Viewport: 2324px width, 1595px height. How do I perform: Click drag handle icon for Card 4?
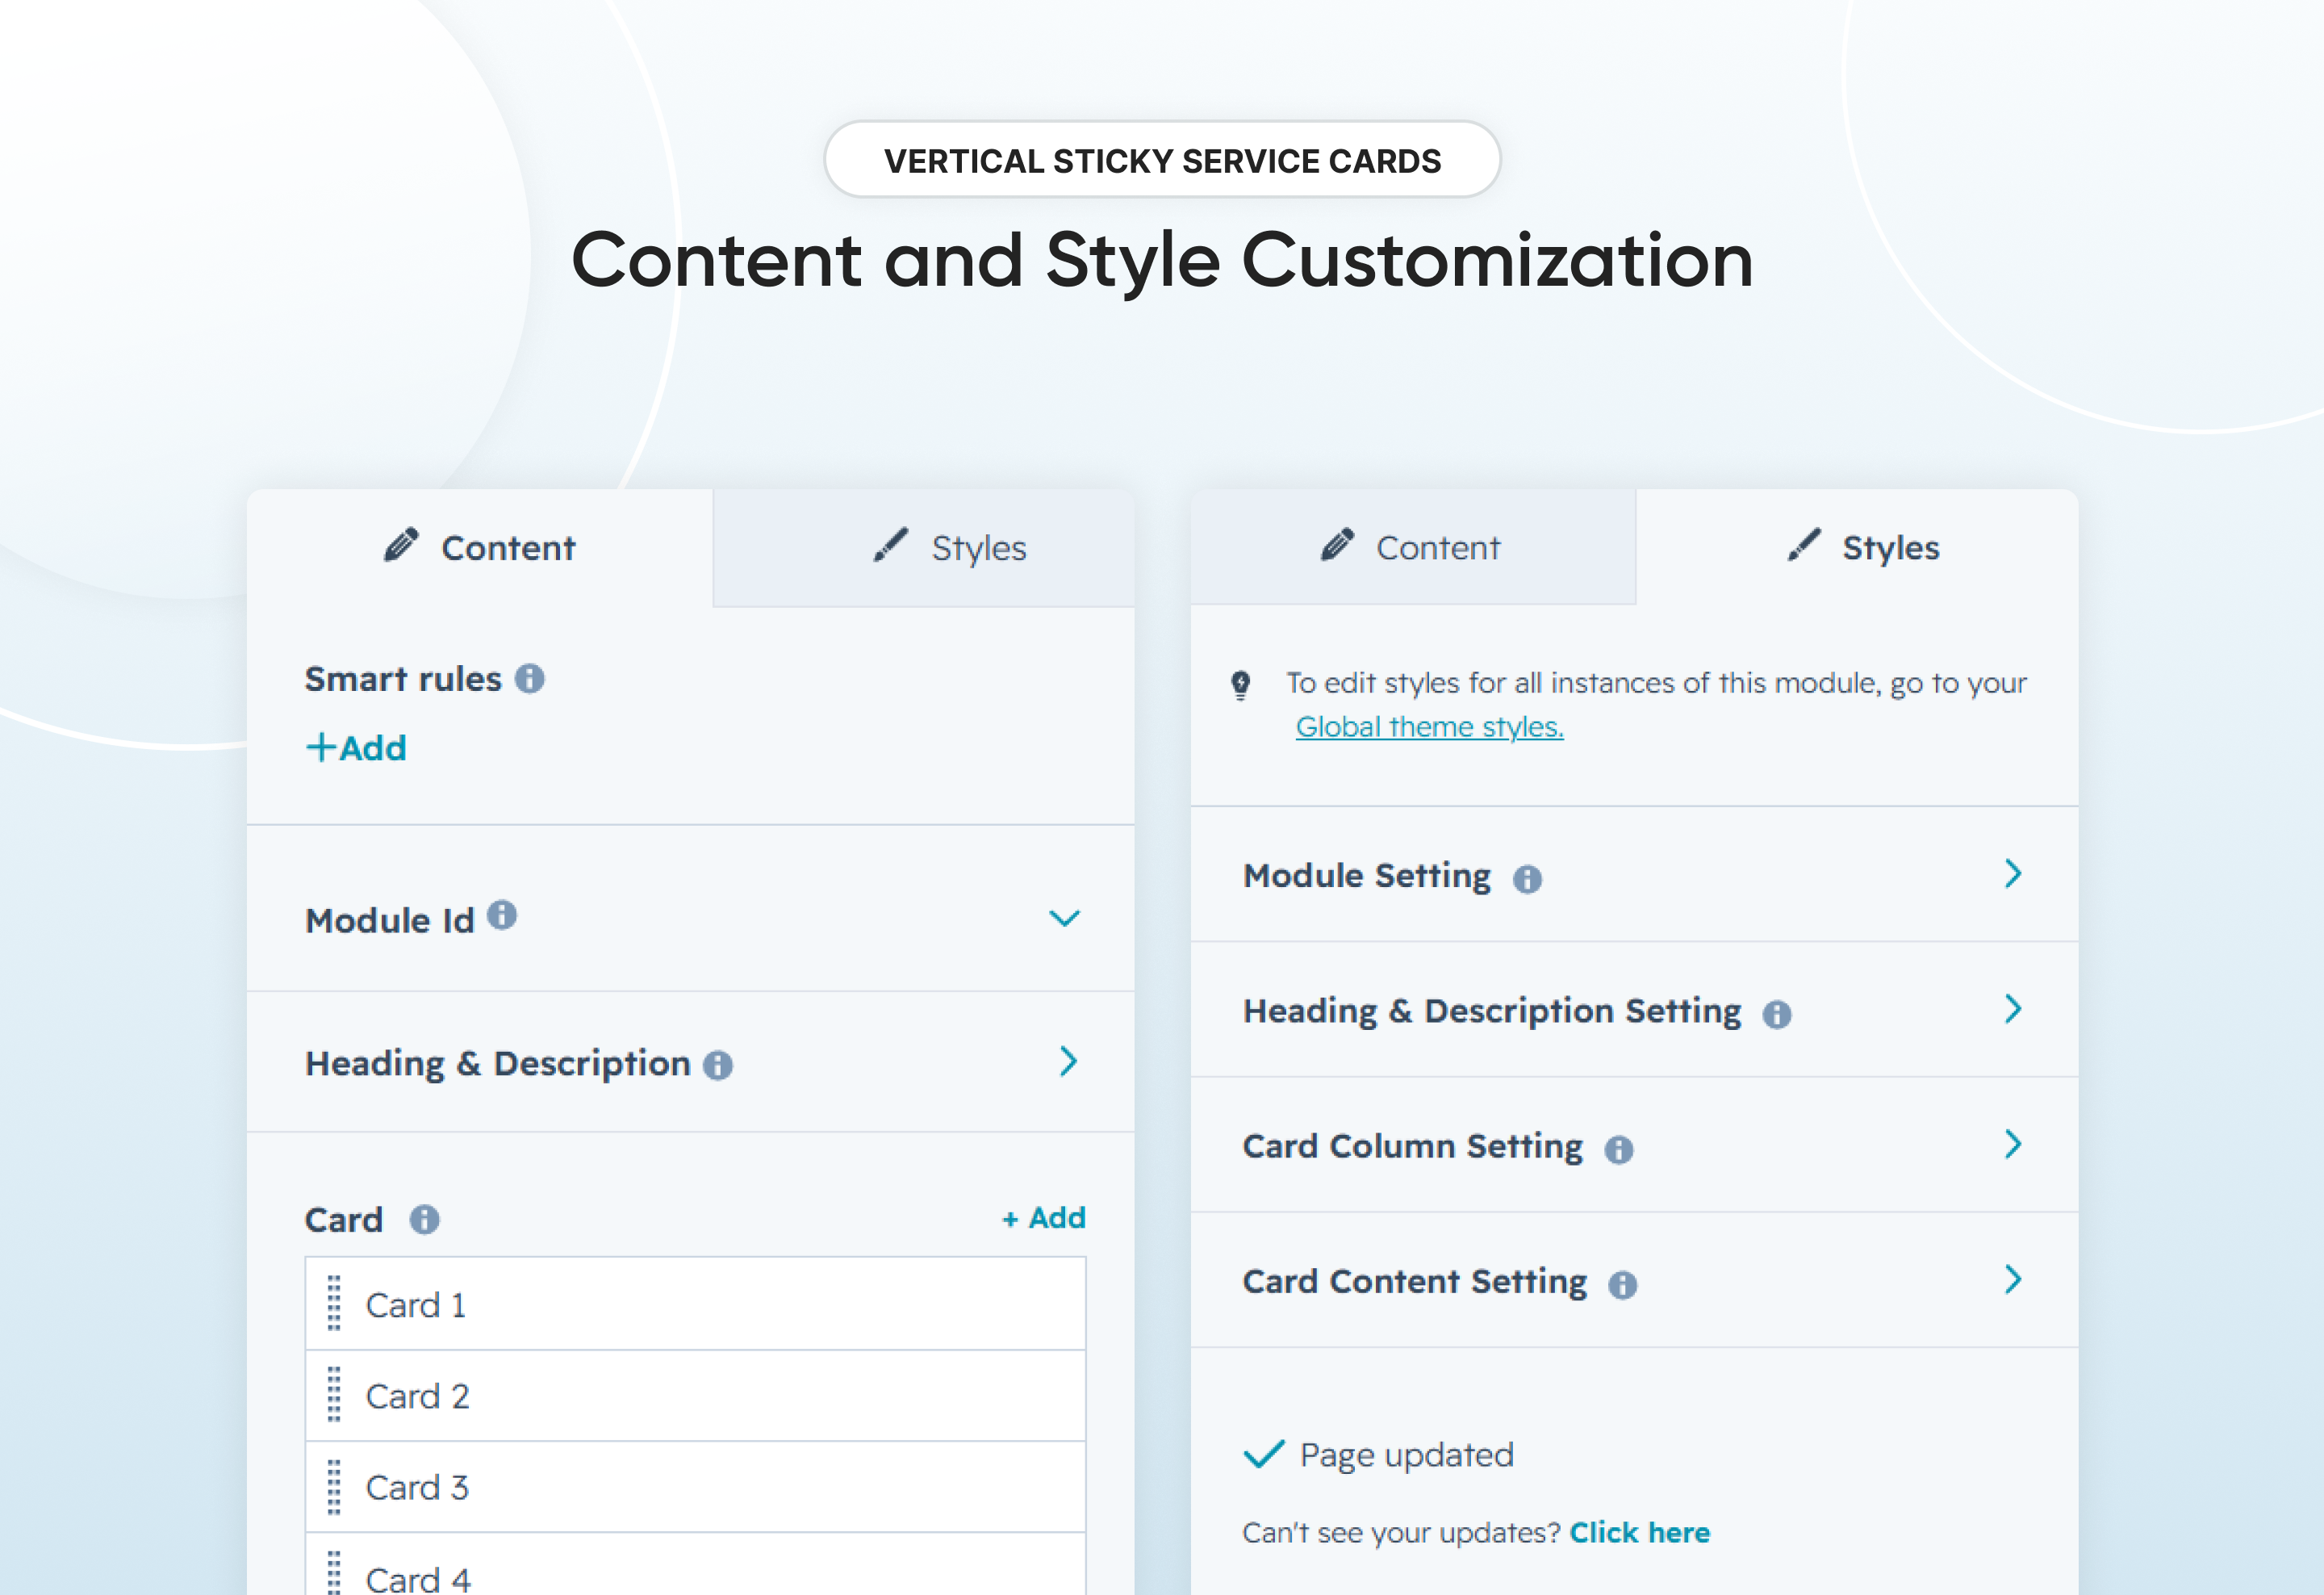tap(334, 1573)
